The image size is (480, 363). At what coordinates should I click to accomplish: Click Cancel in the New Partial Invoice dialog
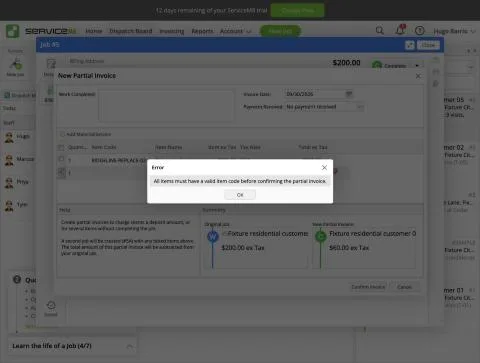click(404, 287)
